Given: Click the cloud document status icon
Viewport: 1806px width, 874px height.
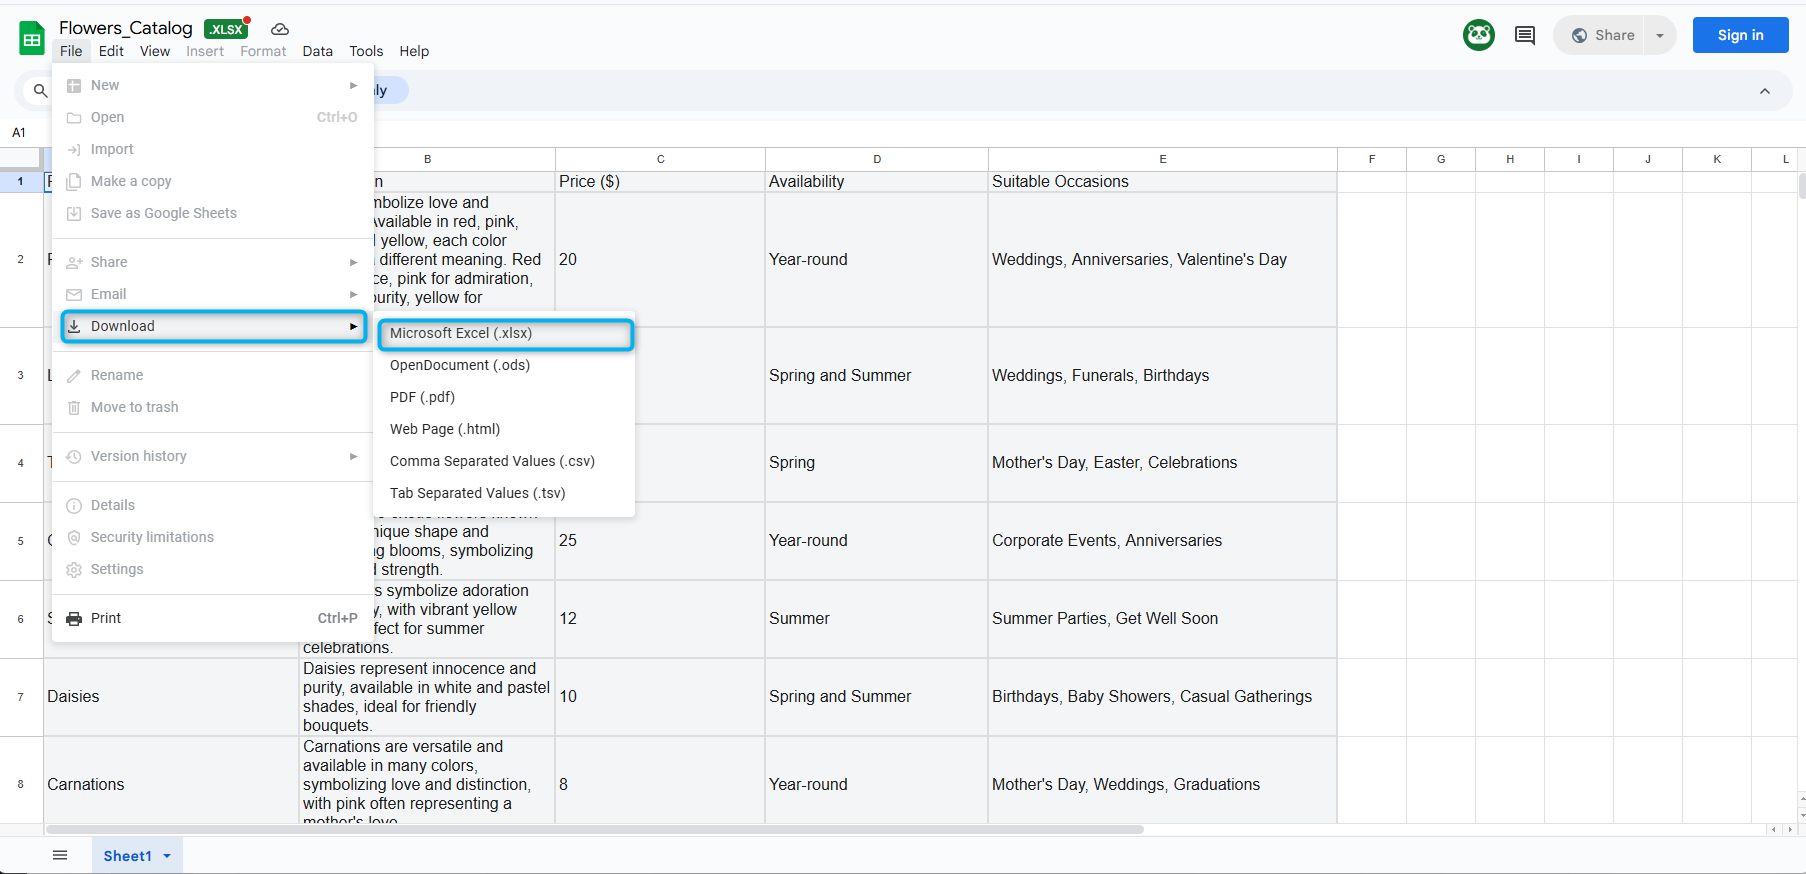Looking at the screenshot, I should point(280,29).
